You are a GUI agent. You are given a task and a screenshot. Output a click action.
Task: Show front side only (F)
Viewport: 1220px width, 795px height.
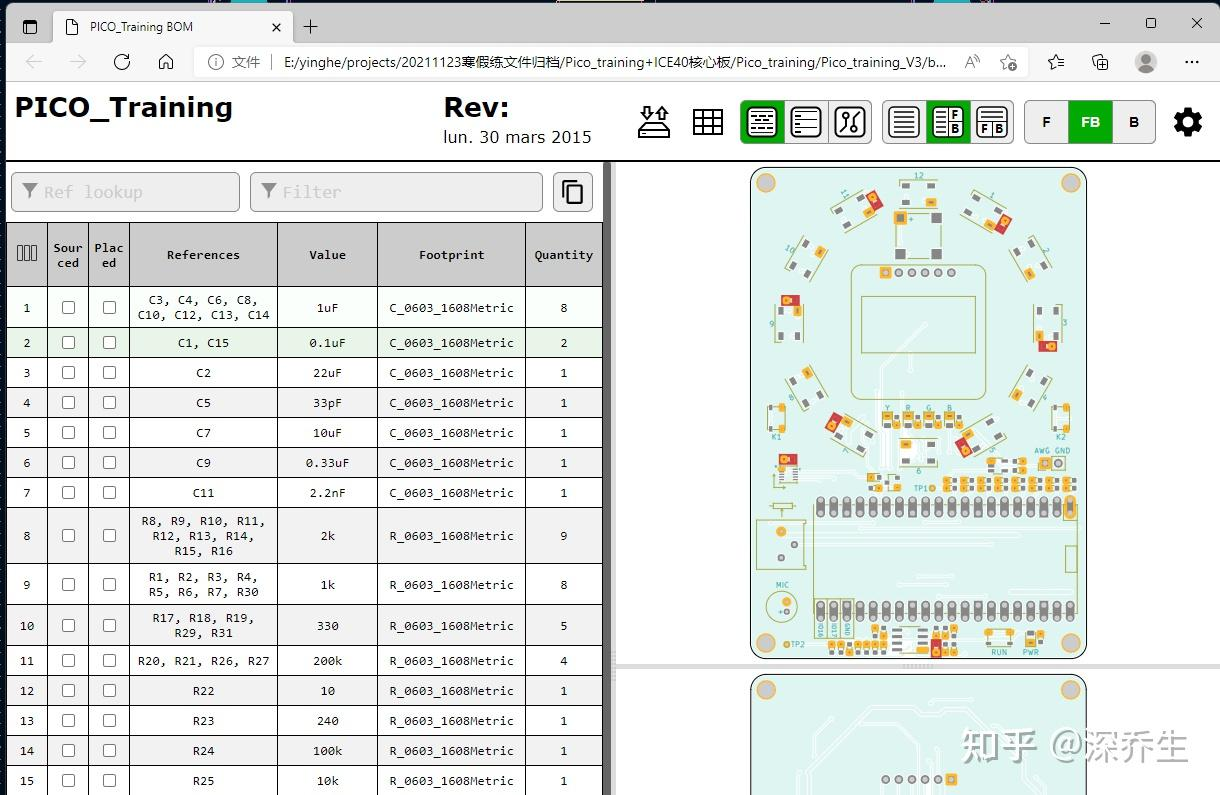pos(1047,122)
